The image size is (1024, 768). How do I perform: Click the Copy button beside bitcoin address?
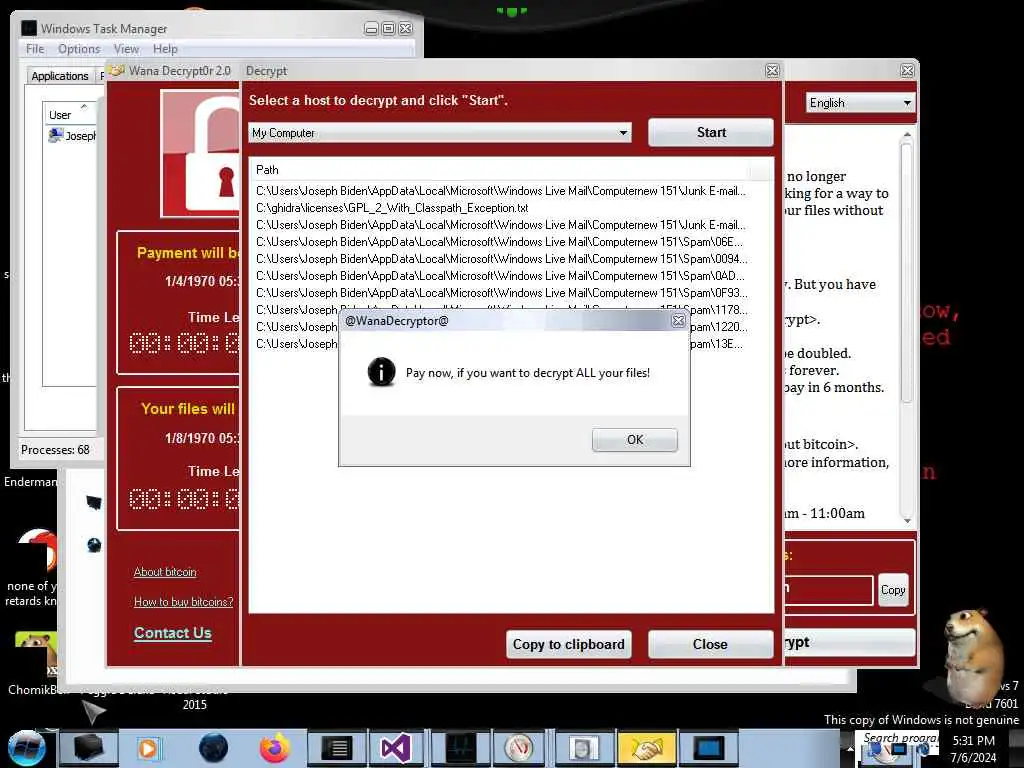pyautogui.click(x=893, y=590)
